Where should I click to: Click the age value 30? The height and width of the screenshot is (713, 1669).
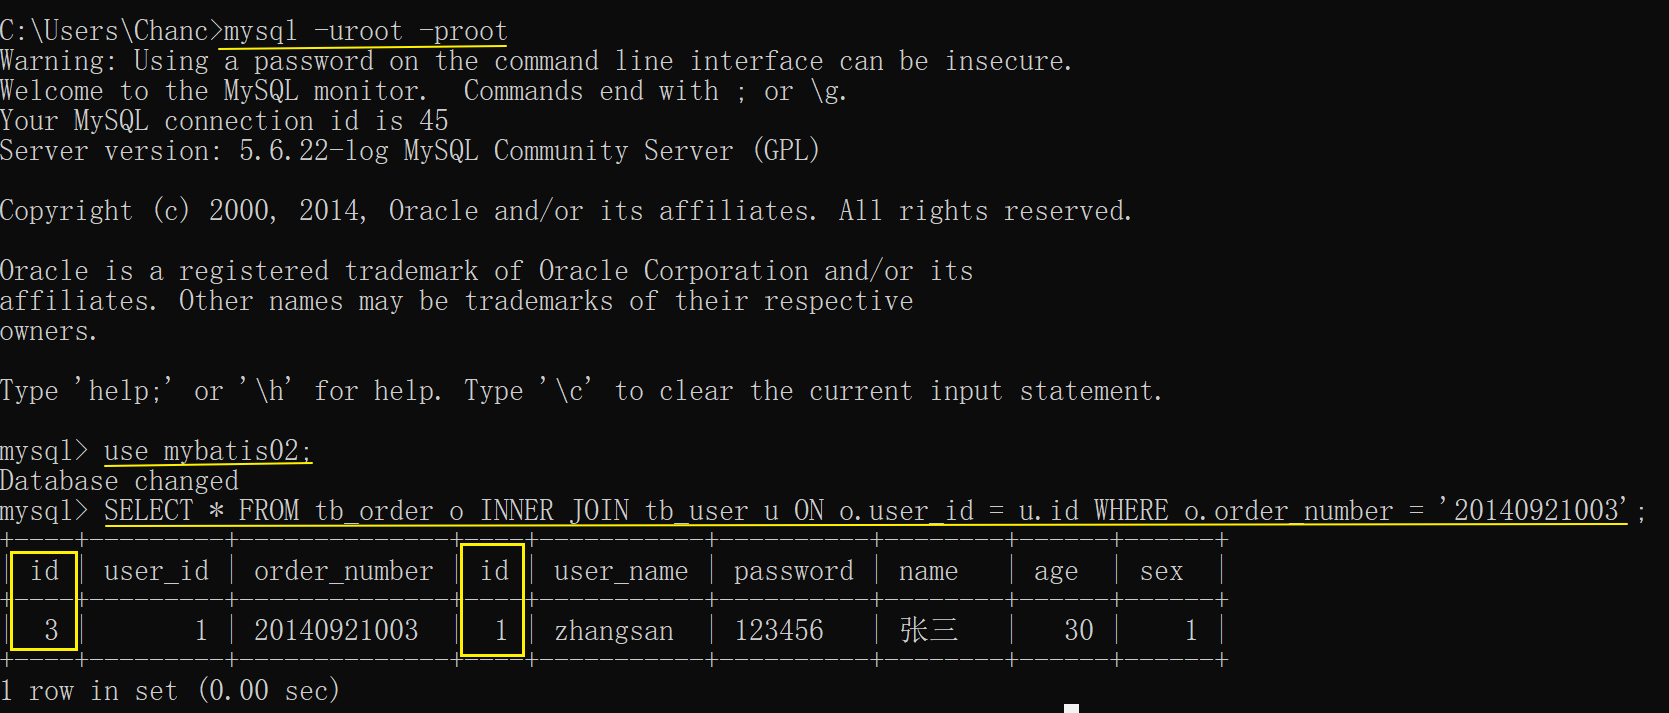[x=1078, y=630]
